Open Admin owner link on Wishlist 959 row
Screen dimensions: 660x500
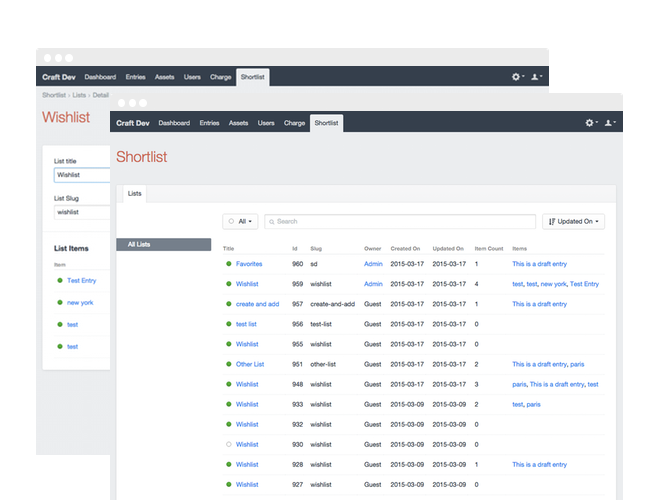373,284
